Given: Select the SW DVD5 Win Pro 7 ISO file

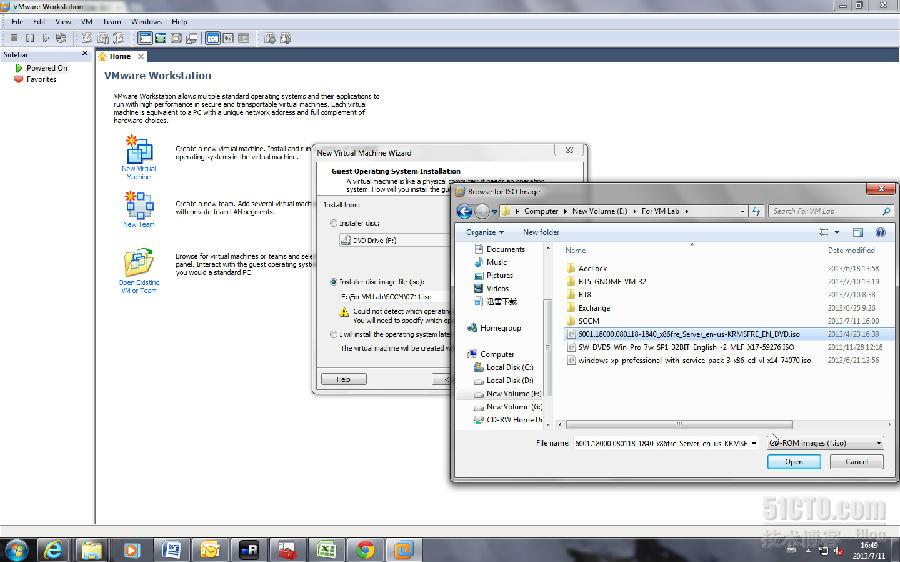Looking at the screenshot, I should [x=680, y=347].
